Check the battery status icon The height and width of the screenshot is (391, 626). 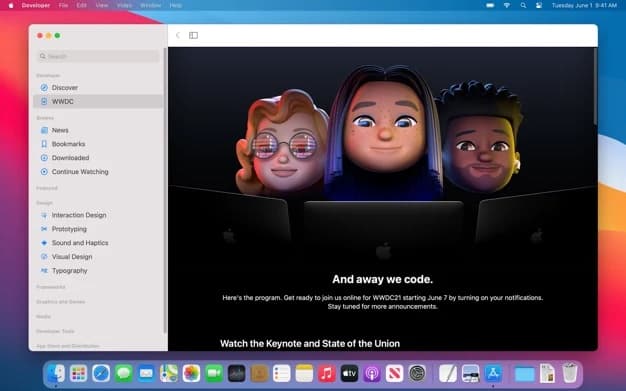click(490, 5)
